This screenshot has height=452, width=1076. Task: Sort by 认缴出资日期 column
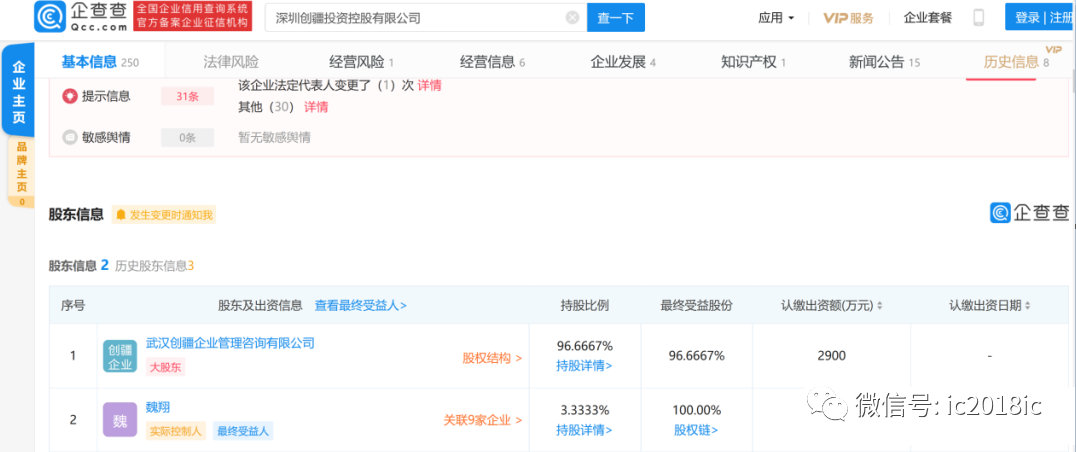point(990,305)
